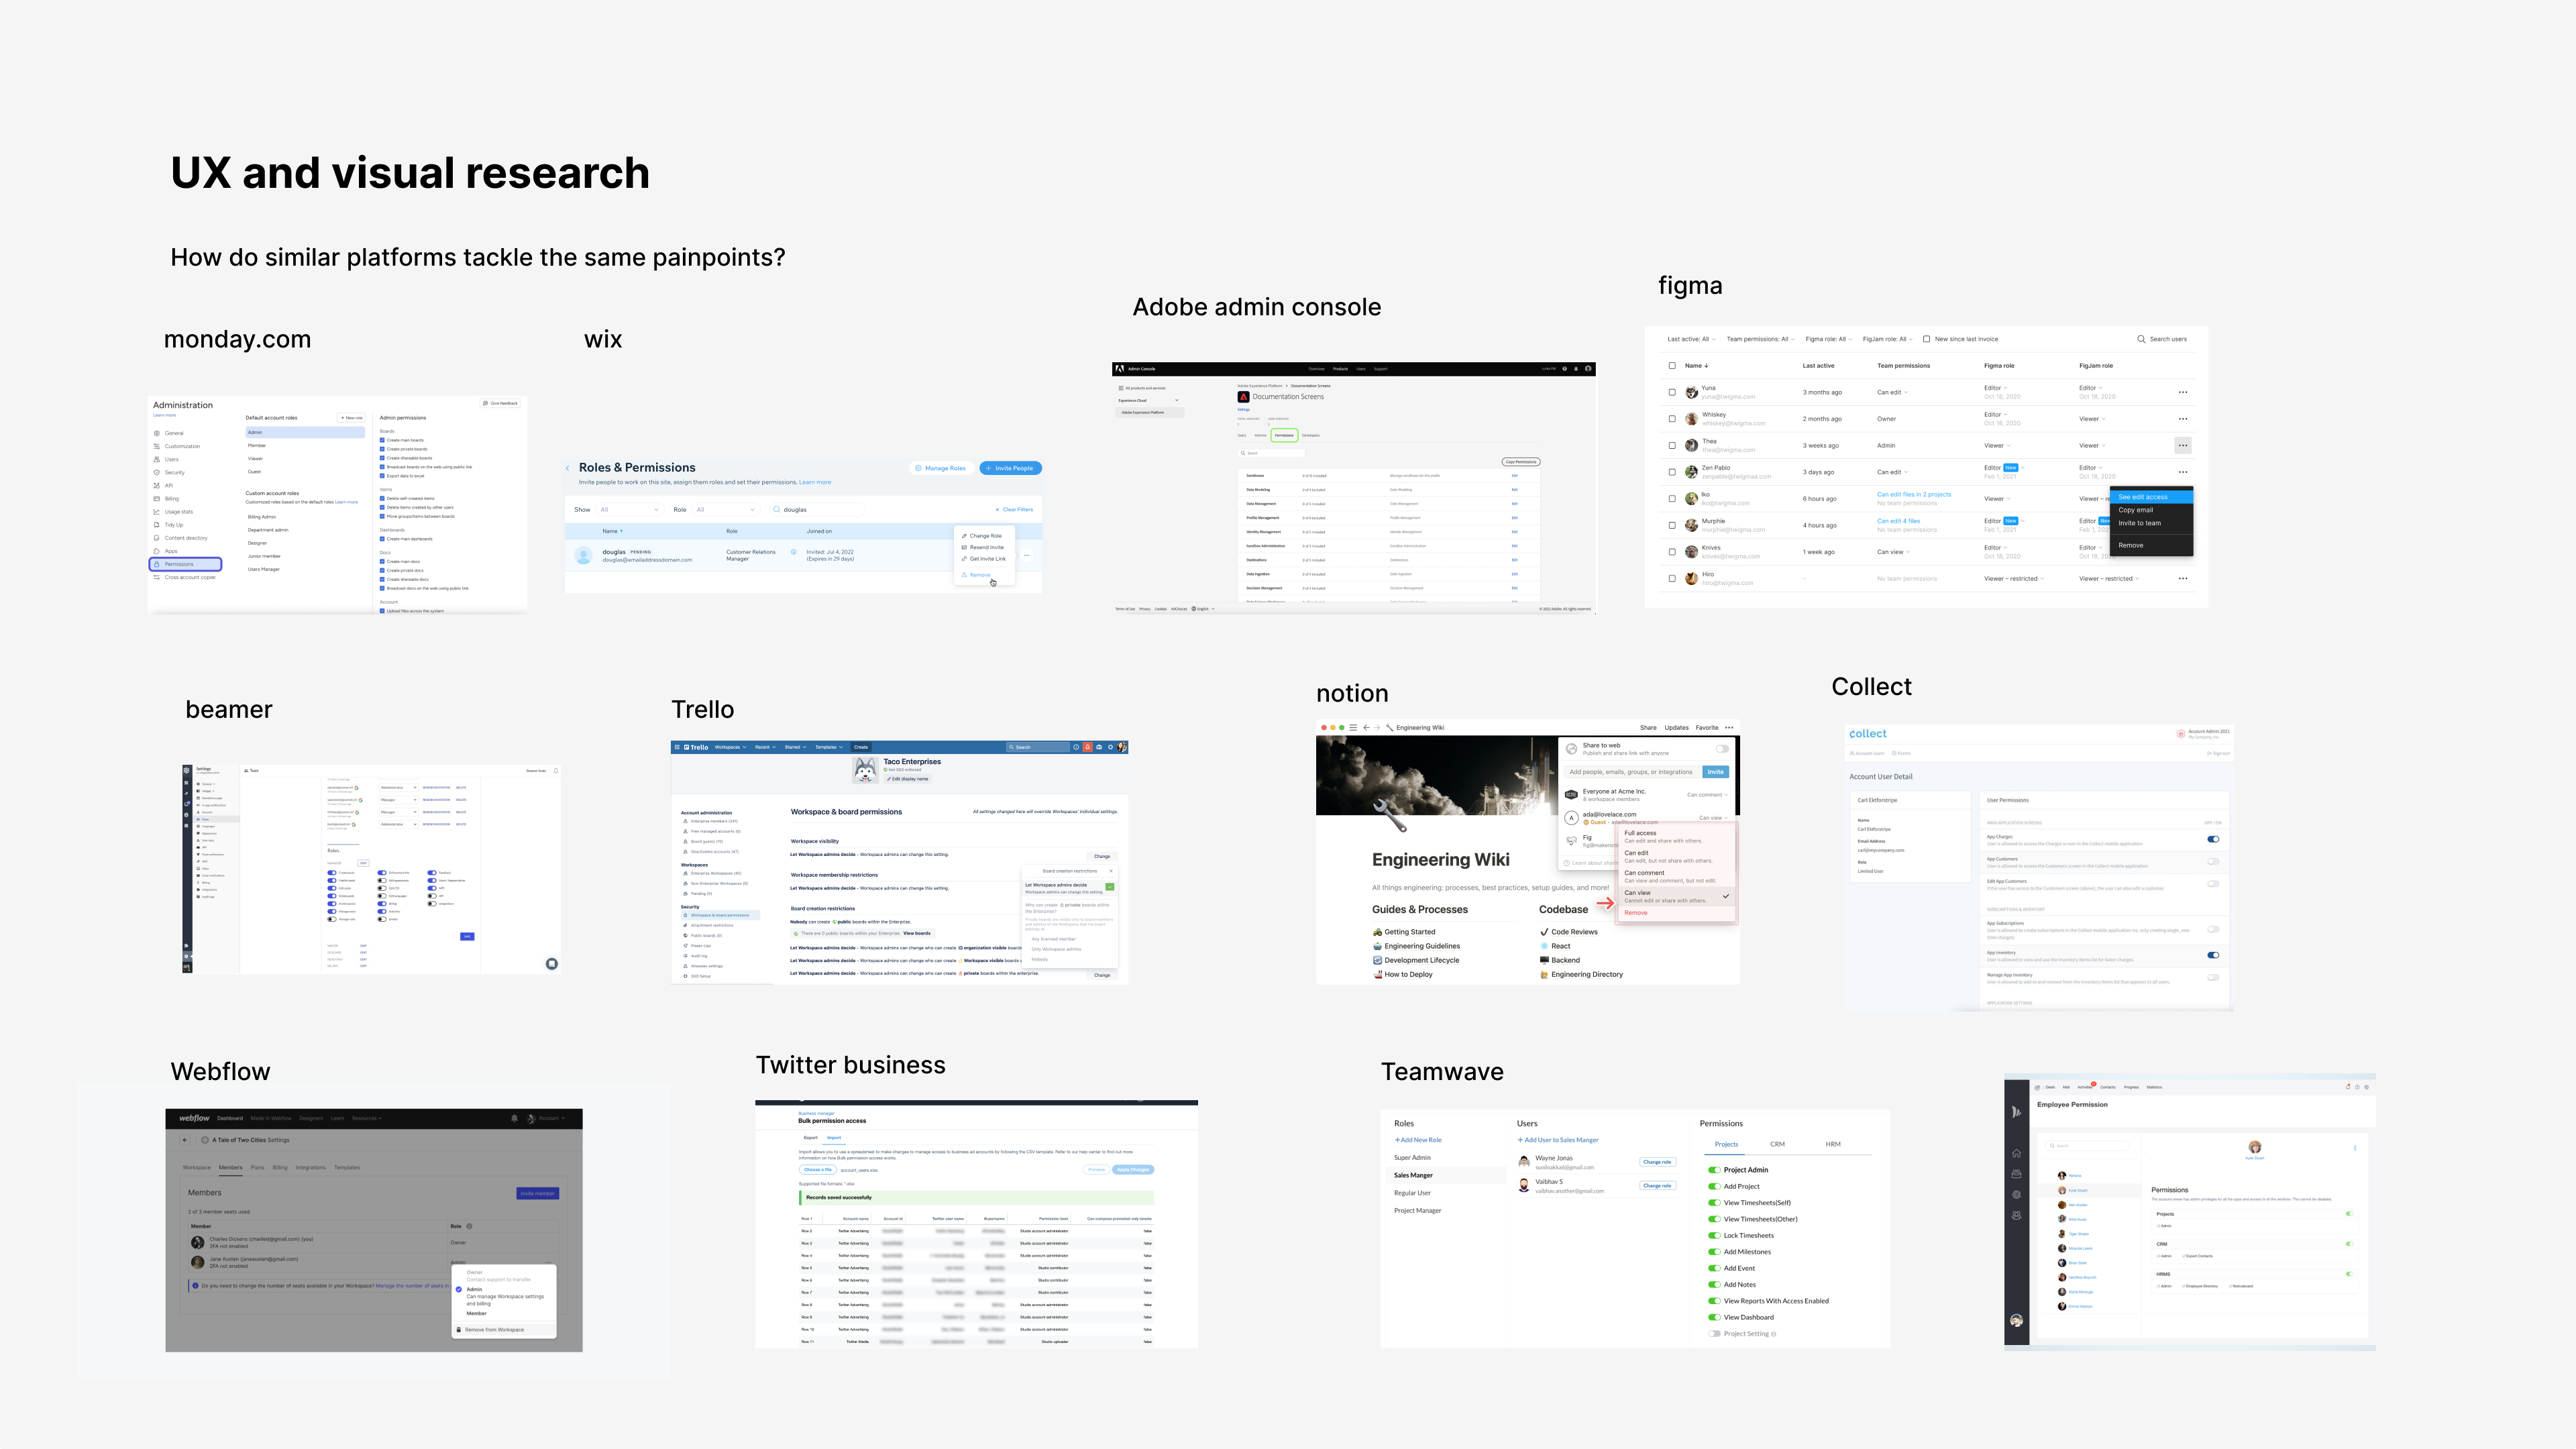Click Add New Role link in Teamwave

click(1418, 1140)
